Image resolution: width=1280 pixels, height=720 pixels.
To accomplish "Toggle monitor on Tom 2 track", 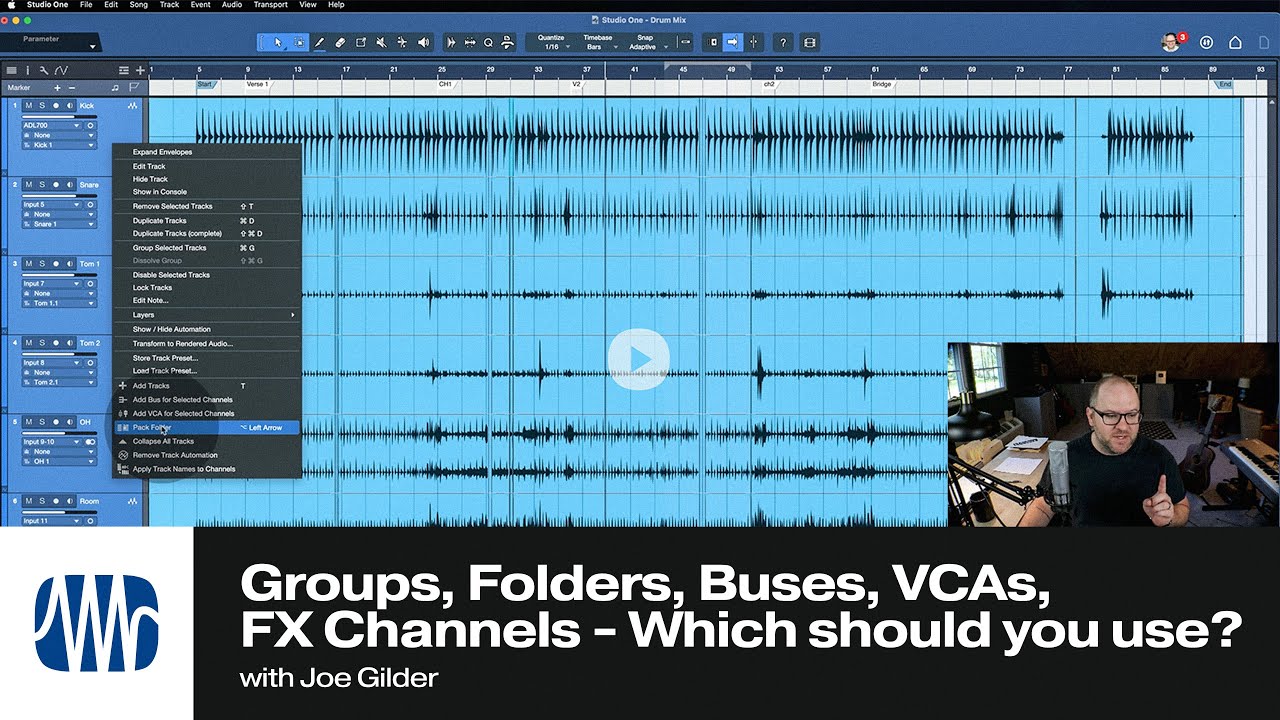I will (x=70, y=343).
